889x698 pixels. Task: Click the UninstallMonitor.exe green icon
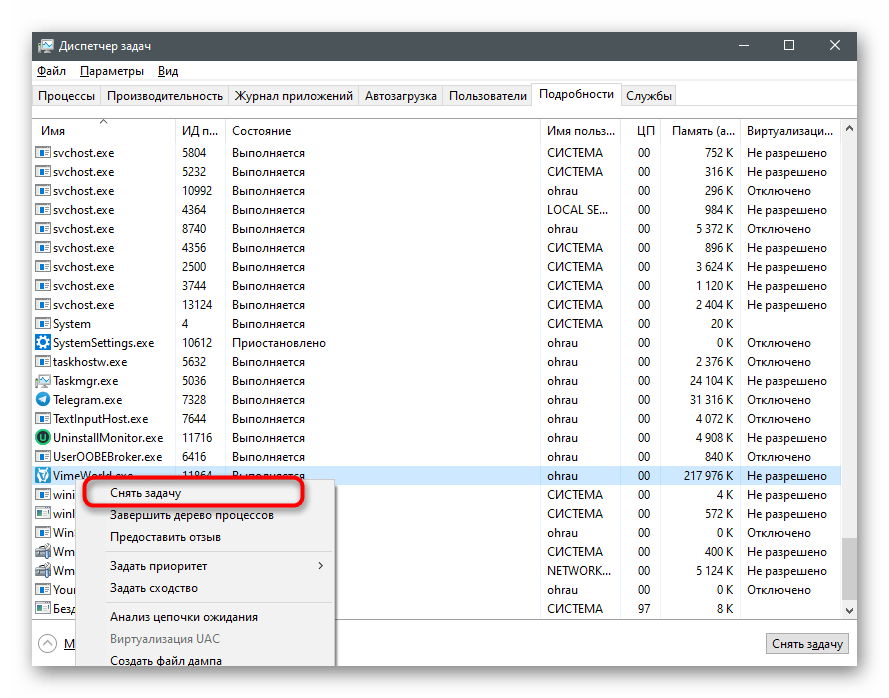point(43,437)
